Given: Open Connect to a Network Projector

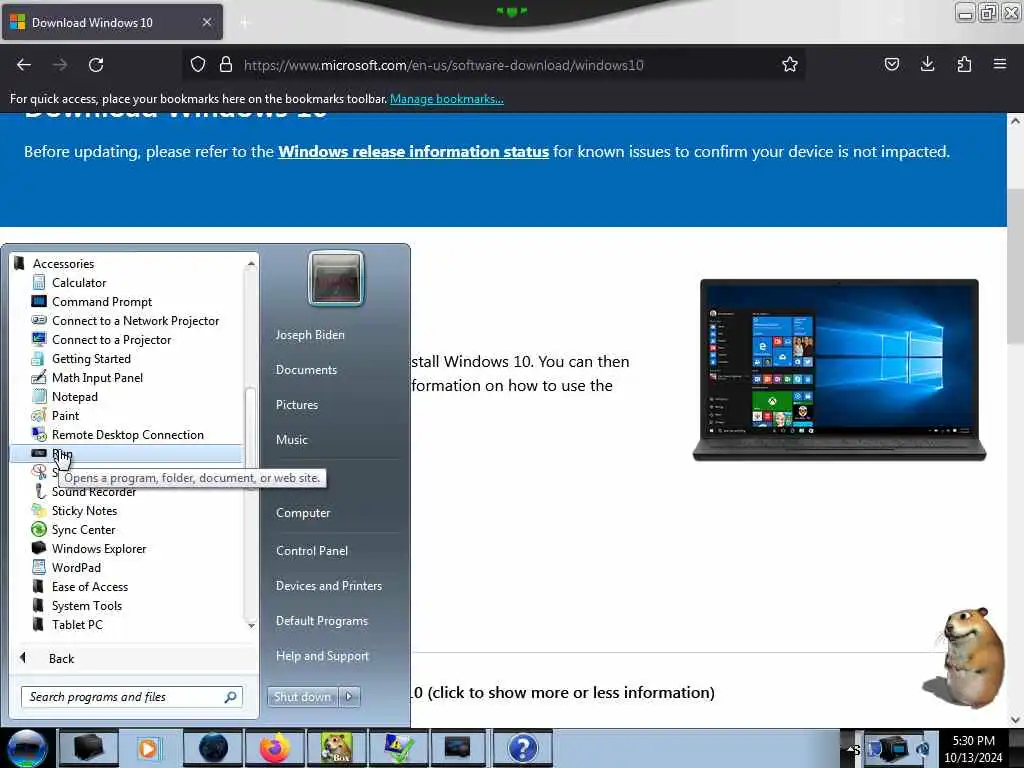Looking at the screenshot, I should point(135,321).
